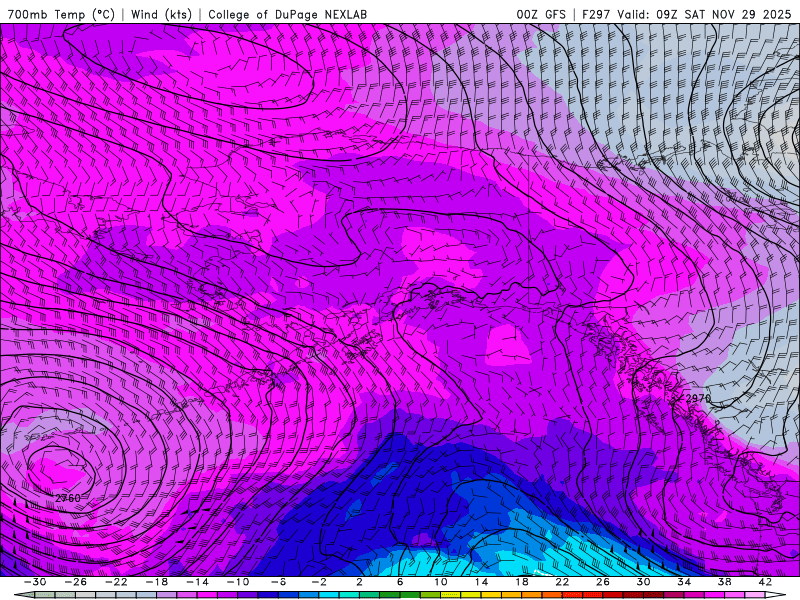Click the -14 value on the color scale
800x600 pixels.
pos(197,582)
